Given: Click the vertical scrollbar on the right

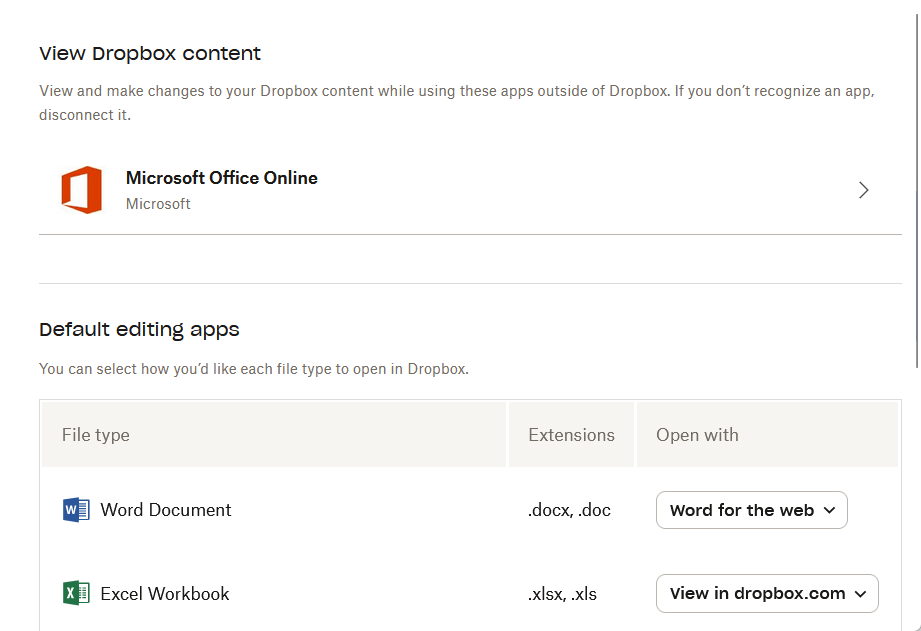Looking at the screenshot, I should (x=917, y=191).
